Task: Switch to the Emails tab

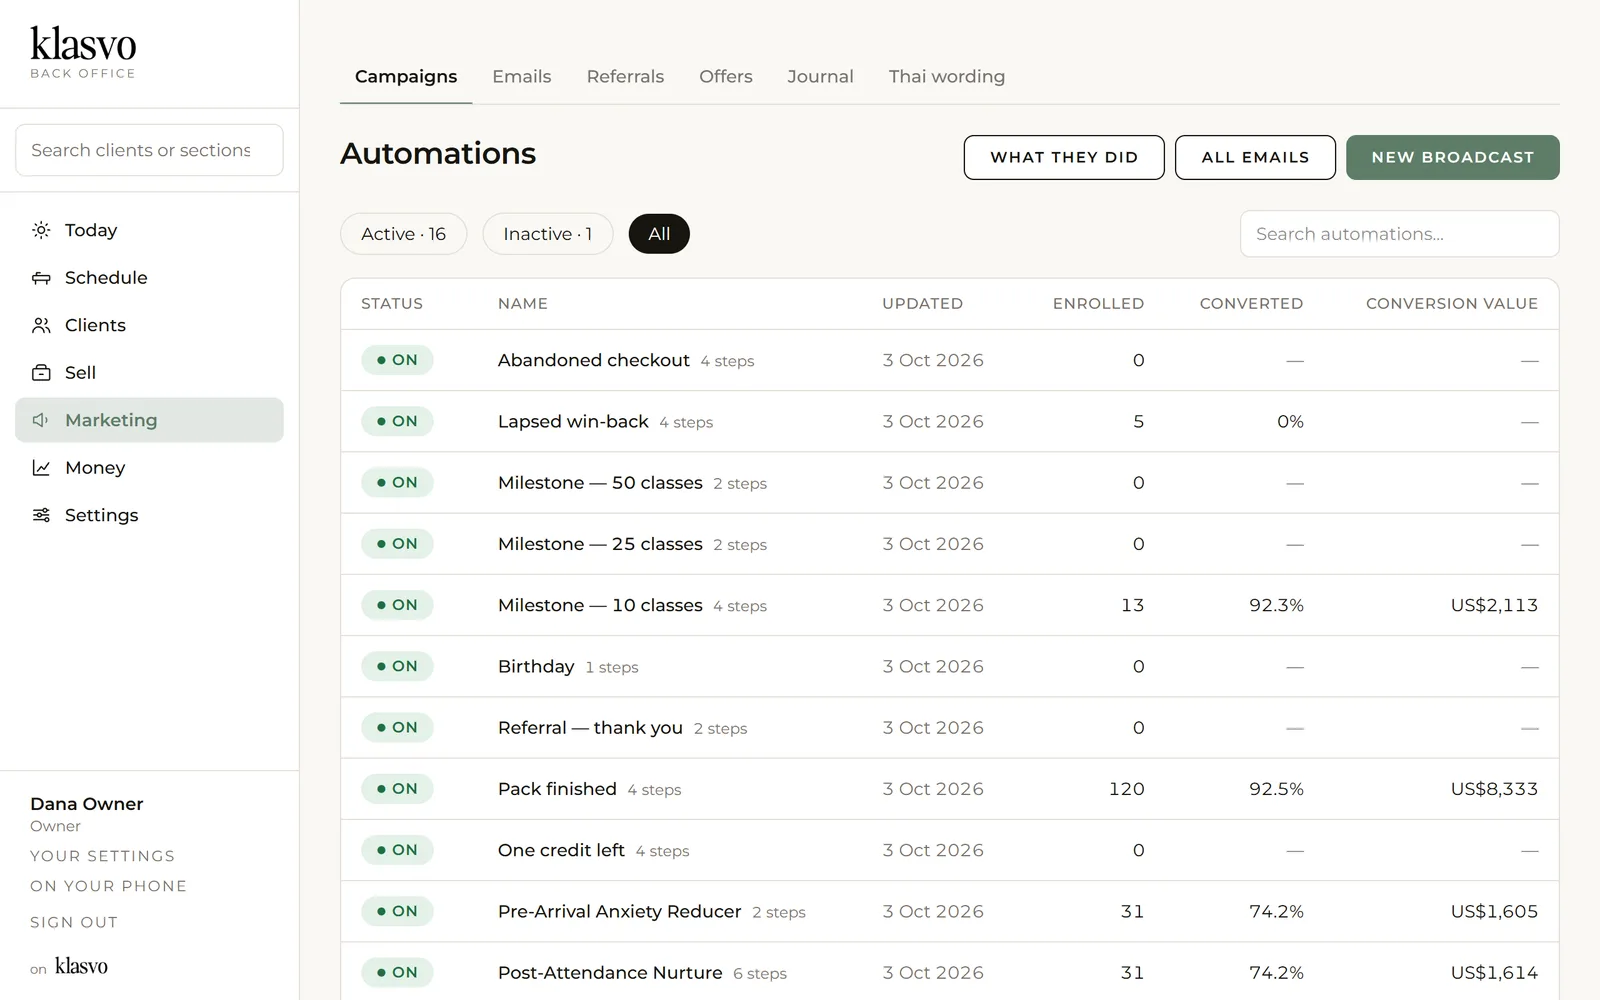Action: click(x=522, y=76)
